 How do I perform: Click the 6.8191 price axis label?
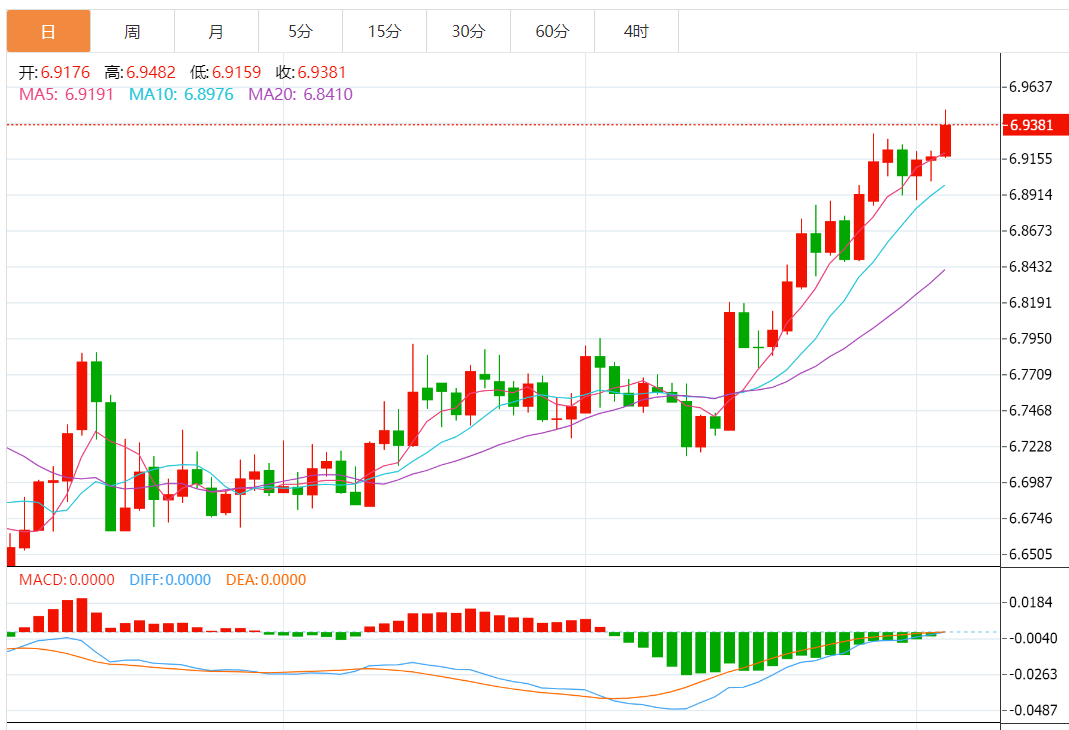coord(1031,303)
